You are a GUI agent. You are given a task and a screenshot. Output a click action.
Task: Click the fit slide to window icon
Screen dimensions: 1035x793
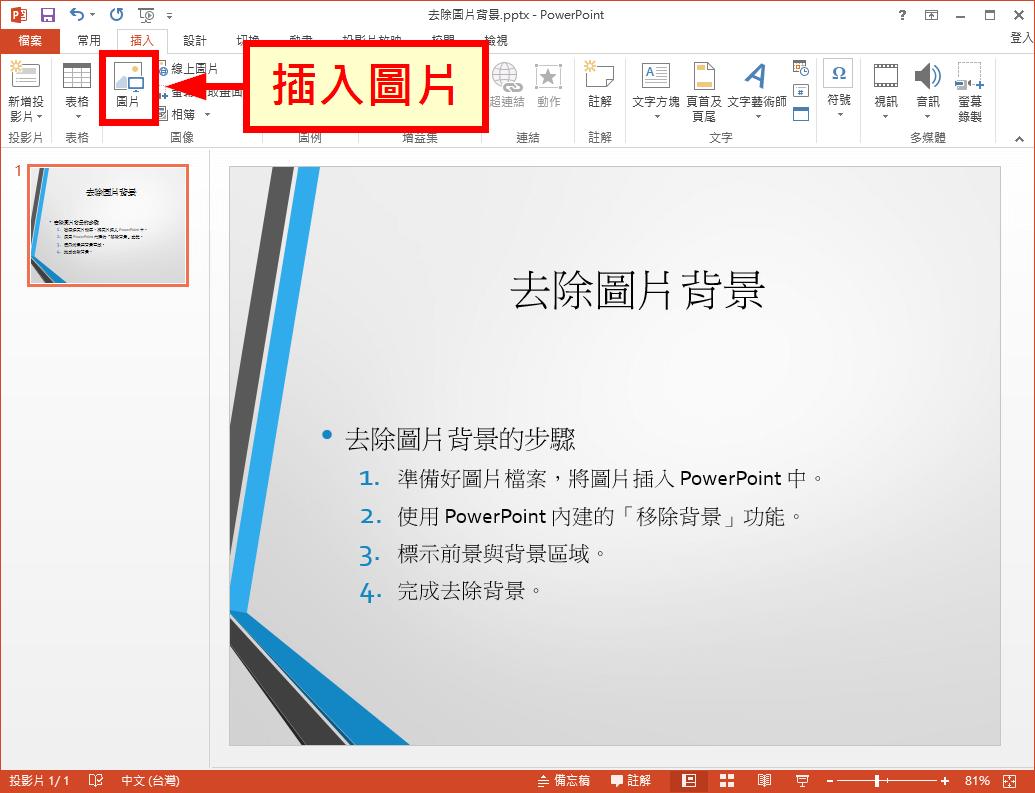(x=1009, y=781)
